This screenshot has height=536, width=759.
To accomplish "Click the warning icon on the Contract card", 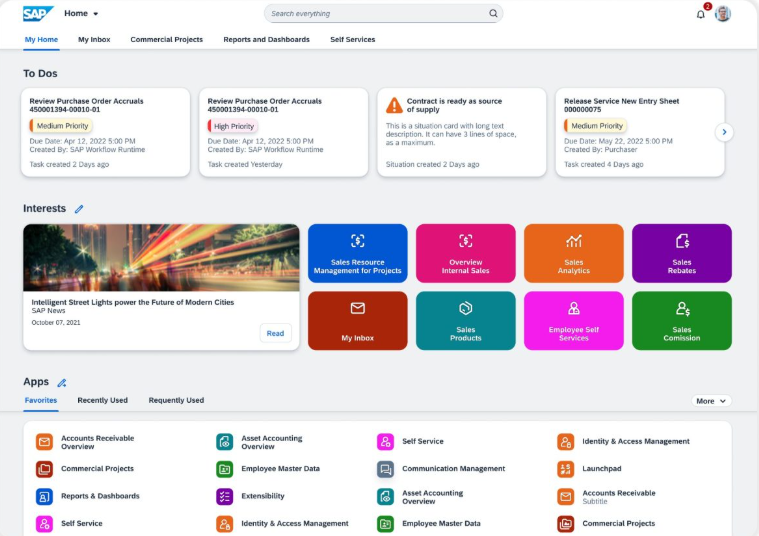I will click(x=394, y=105).
